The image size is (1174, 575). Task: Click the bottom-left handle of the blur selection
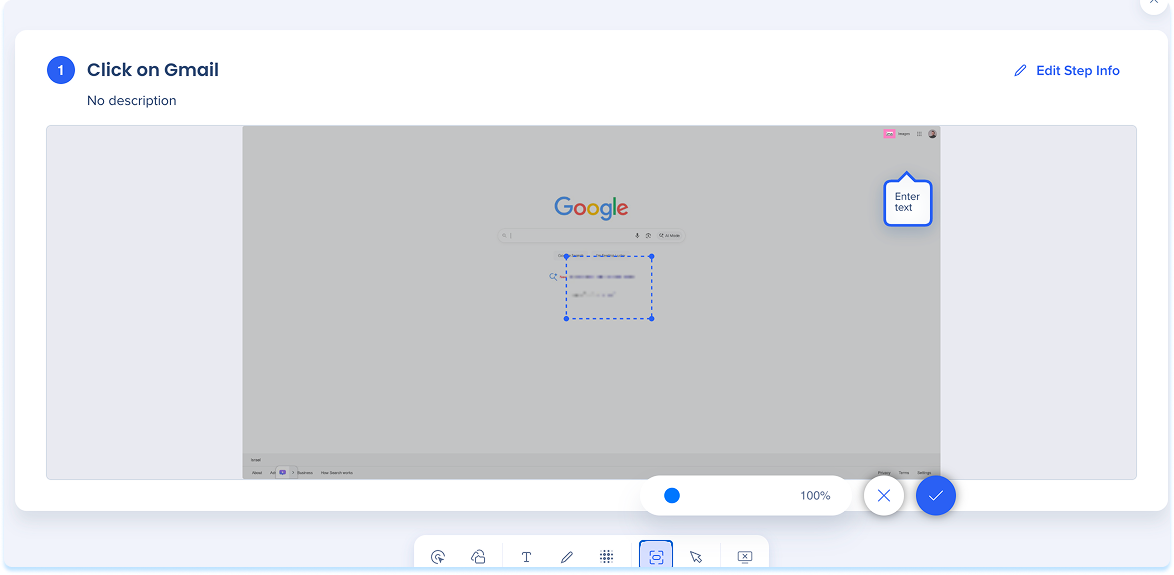click(566, 318)
